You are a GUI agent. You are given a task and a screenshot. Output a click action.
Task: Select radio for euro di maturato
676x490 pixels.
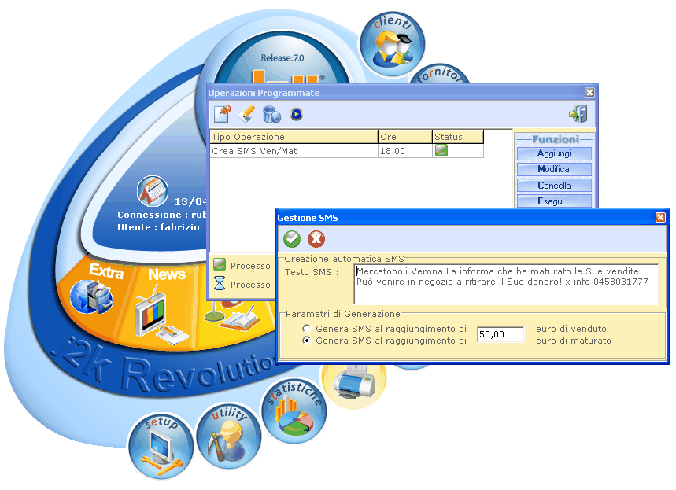pos(307,340)
